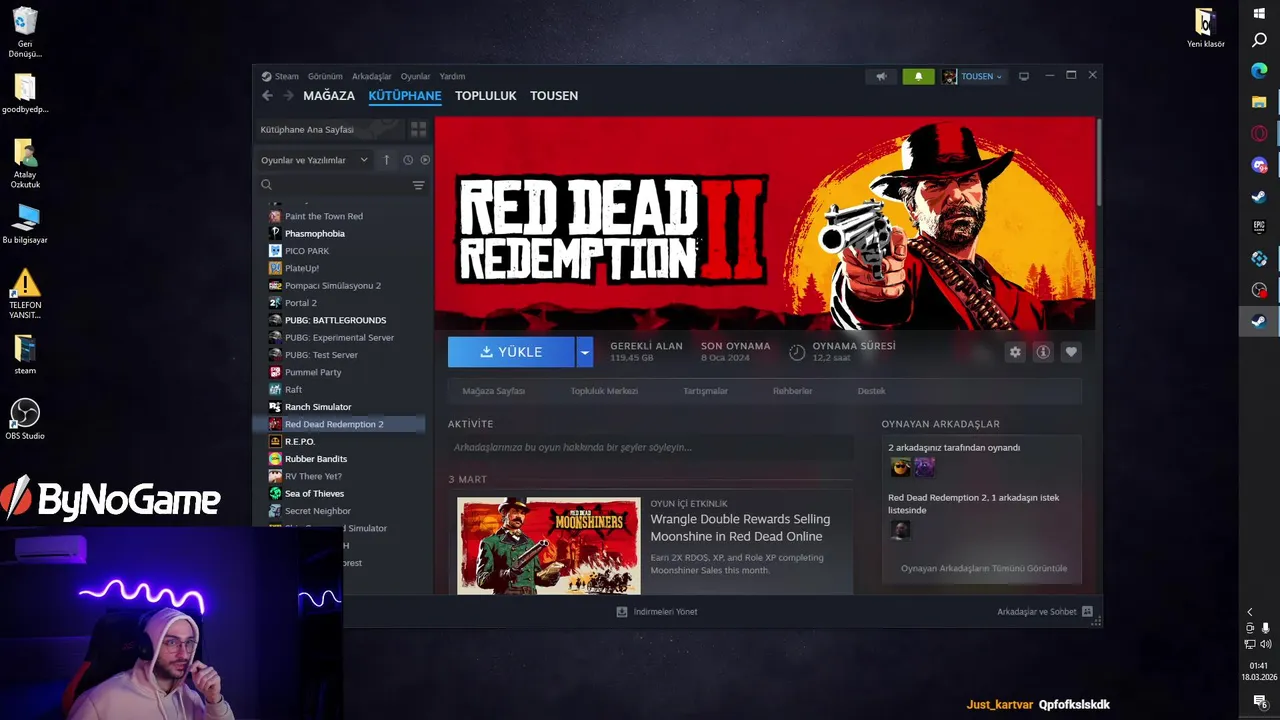1280x720 pixels.
Task: Expand Oyunlar ve Yazılımlar dropdown
Action: [314, 160]
